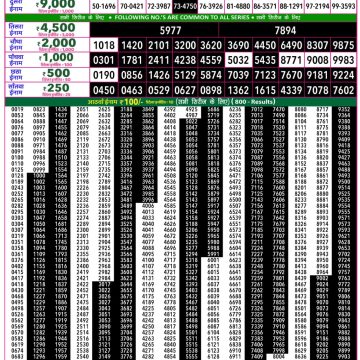The image size is (360, 360).
Task: Click the number 0856
Action: click(132, 75)
